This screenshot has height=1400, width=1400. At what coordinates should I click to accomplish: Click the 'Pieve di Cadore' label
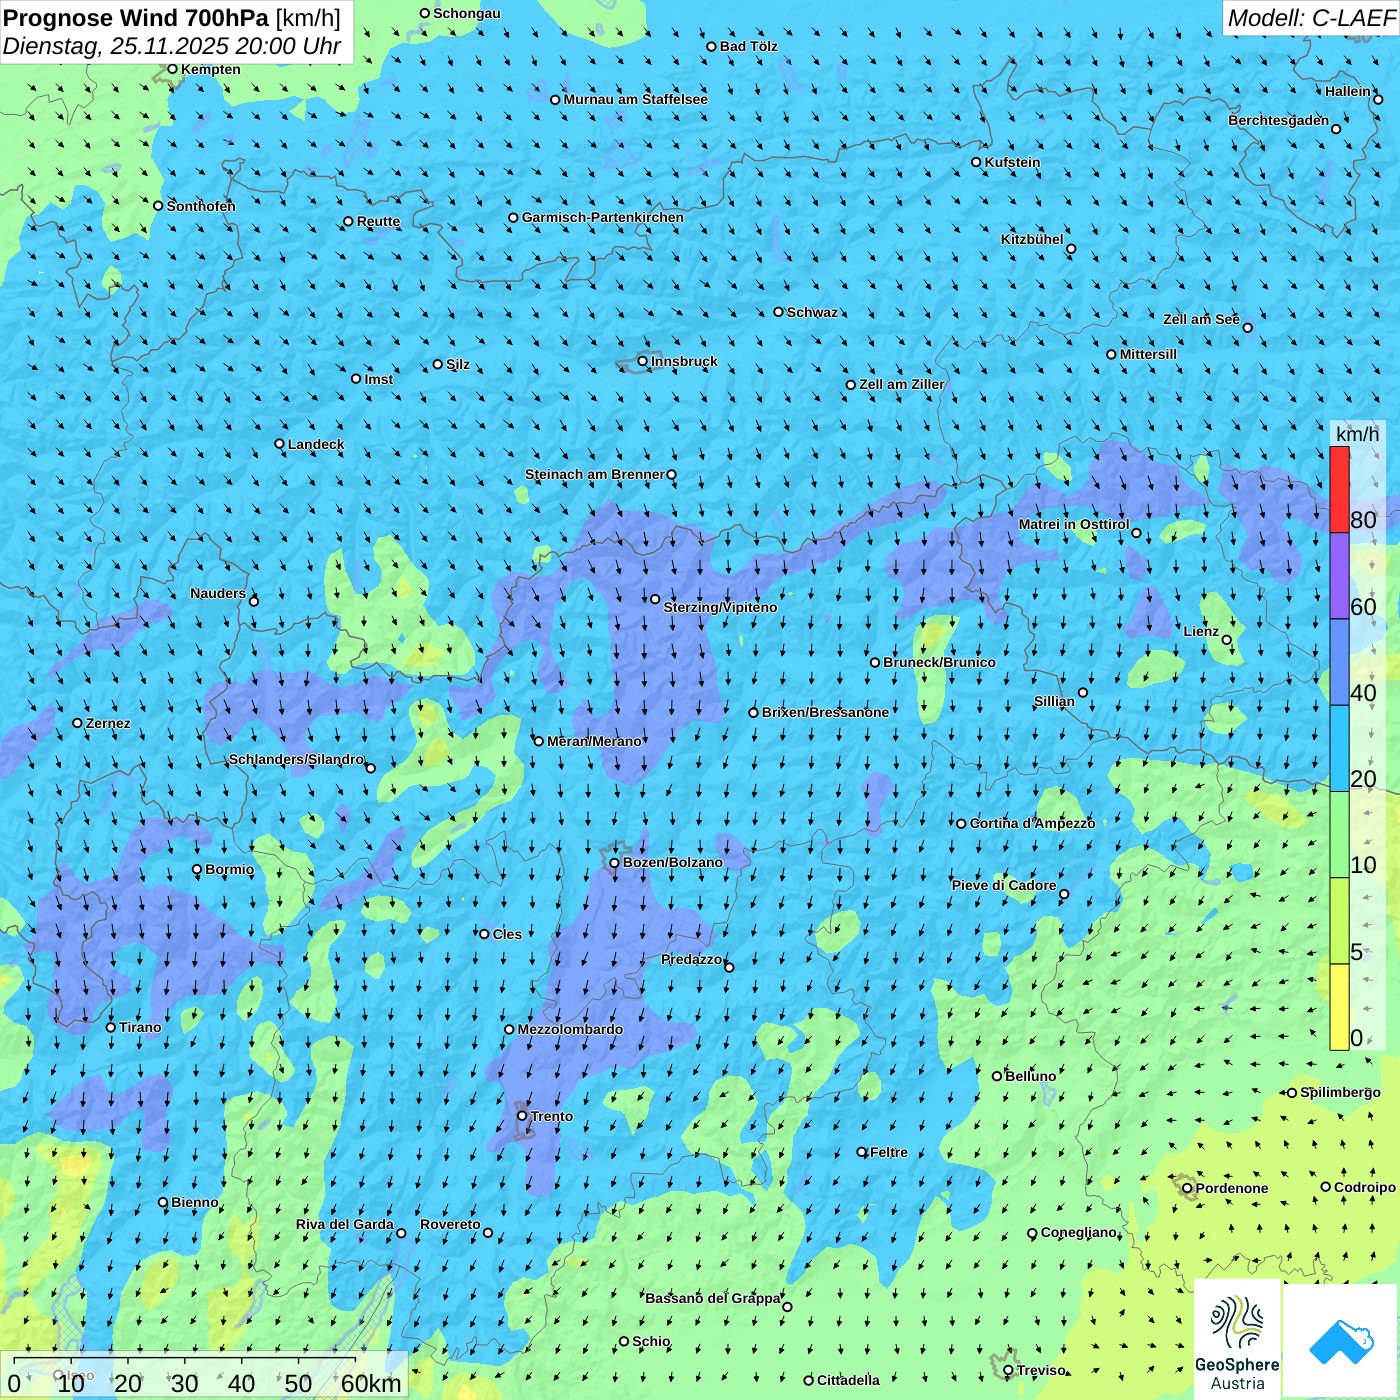click(x=1004, y=885)
